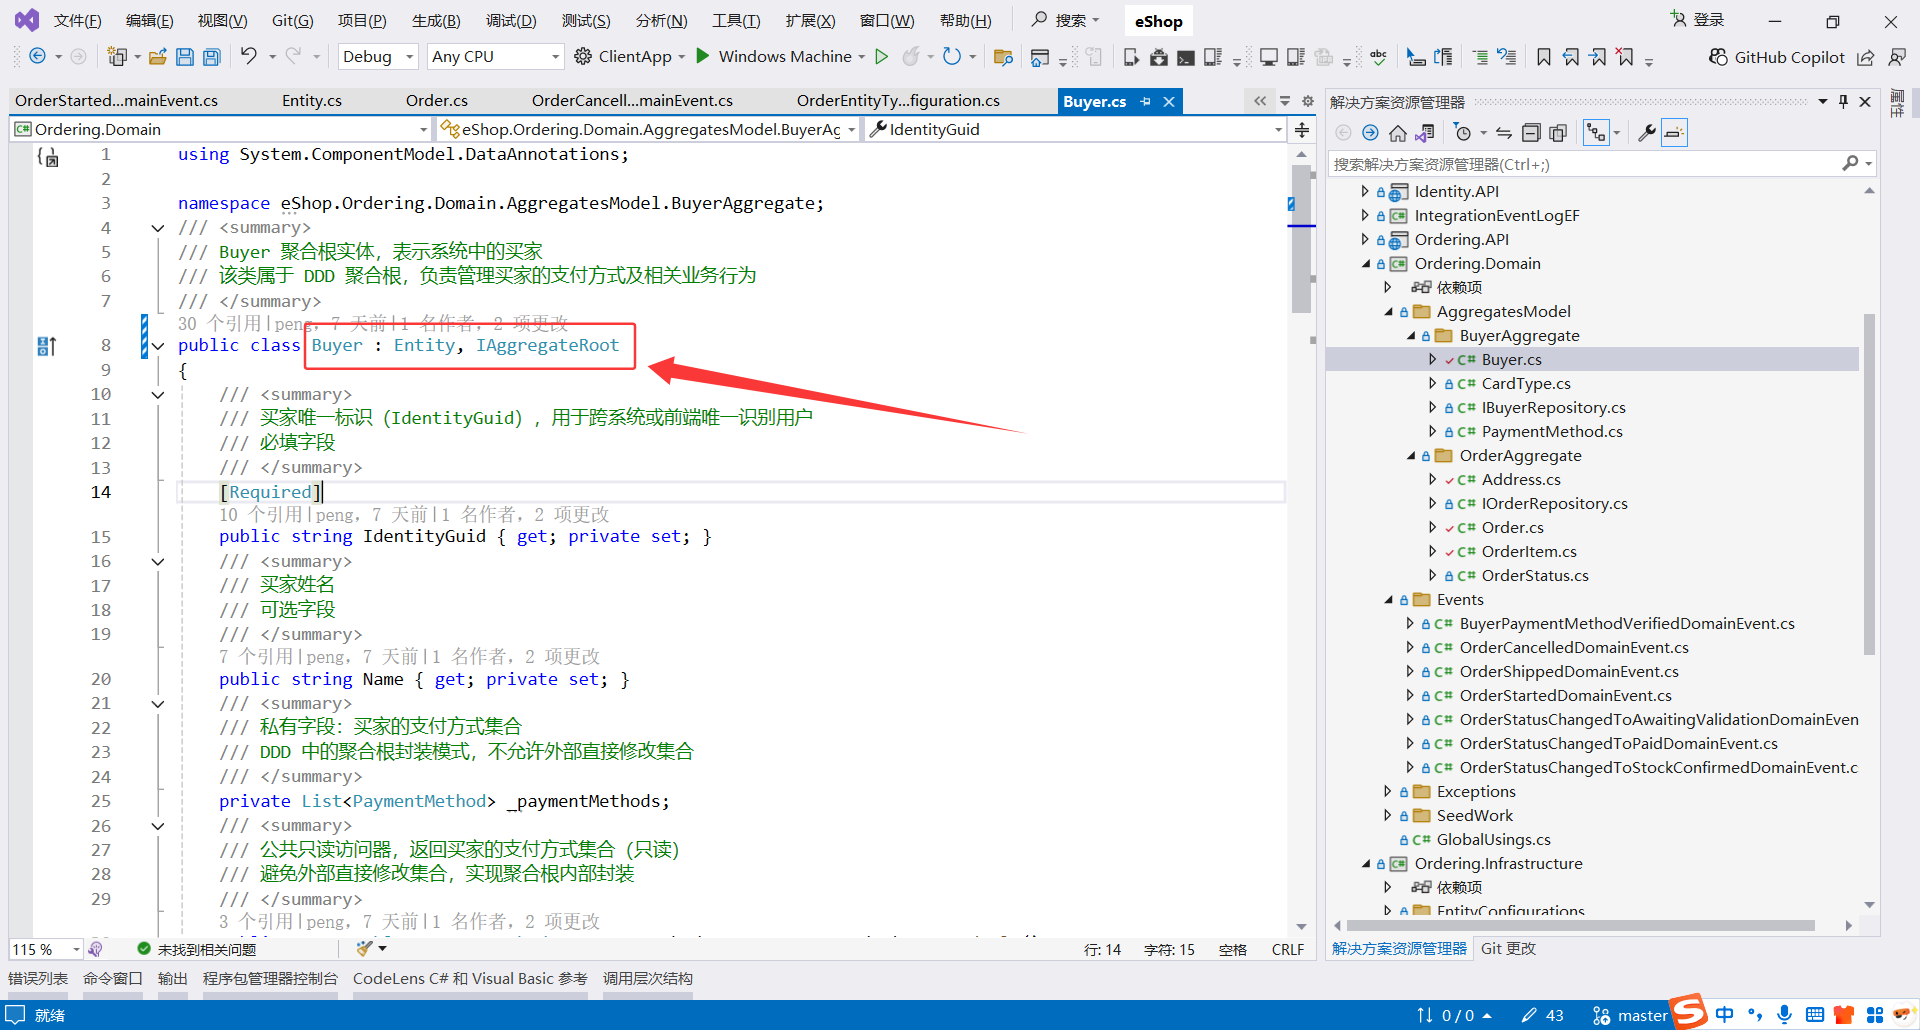Collapse the Ordering.Domain project node
Screen dimensions: 1920x1030
pyautogui.click(x=1365, y=264)
